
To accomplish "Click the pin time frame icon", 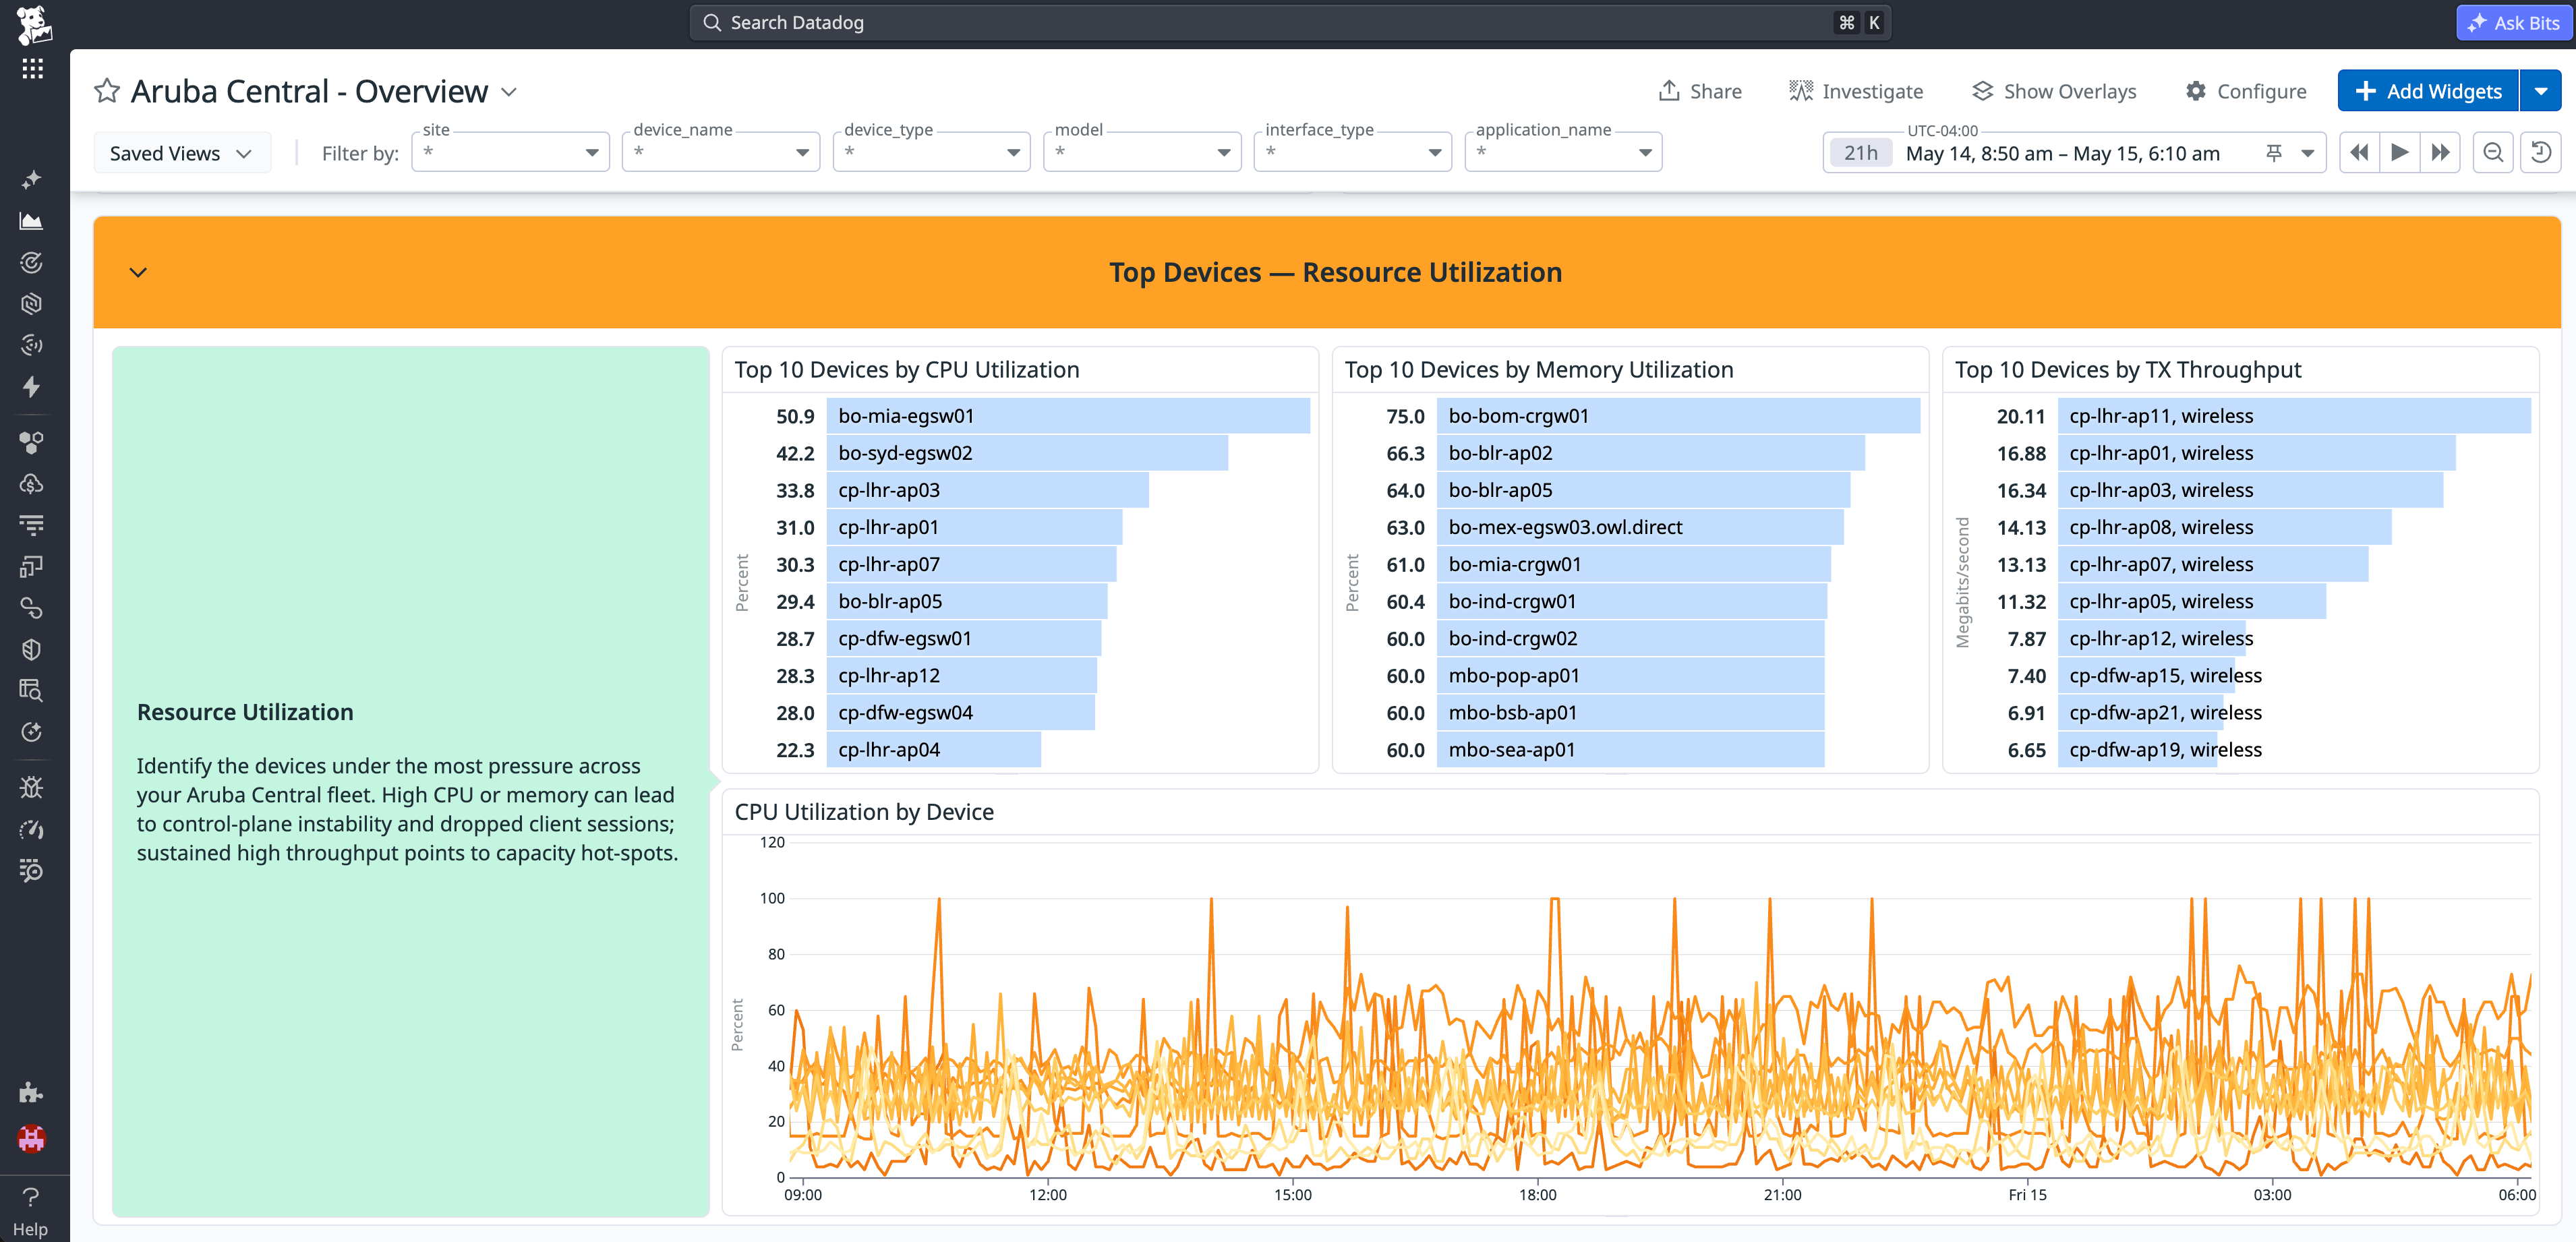I will 2274,153.
